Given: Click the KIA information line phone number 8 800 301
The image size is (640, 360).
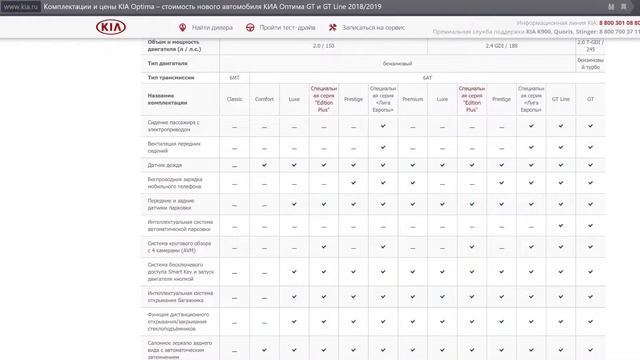Looking at the screenshot, I should tap(619, 23).
